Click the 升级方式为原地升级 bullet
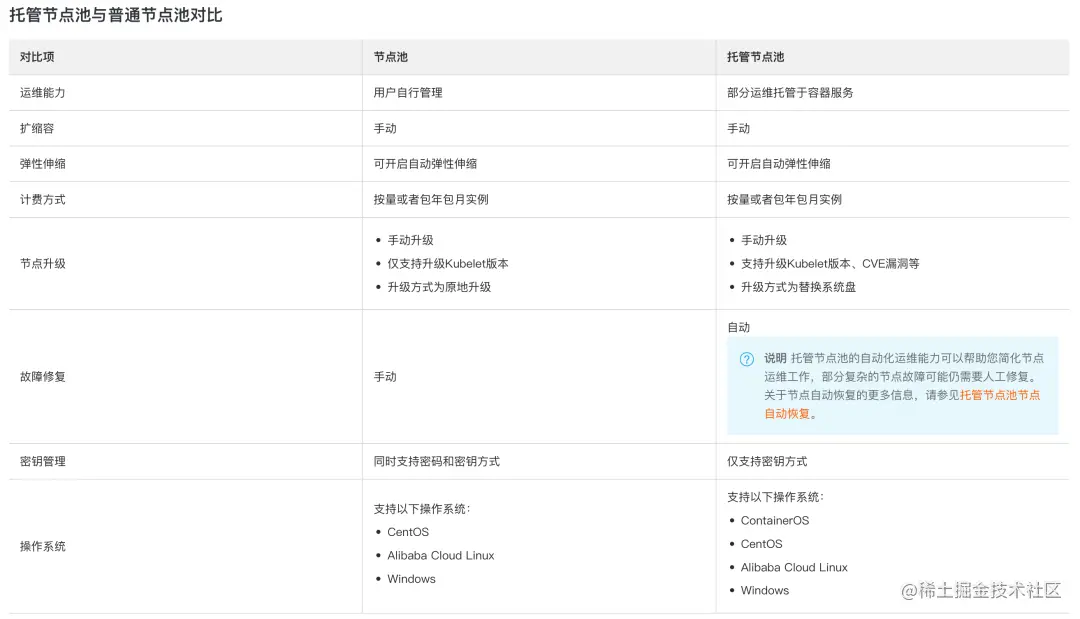The width and height of the screenshot is (1080, 619). pyautogui.click(x=439, y=287)
